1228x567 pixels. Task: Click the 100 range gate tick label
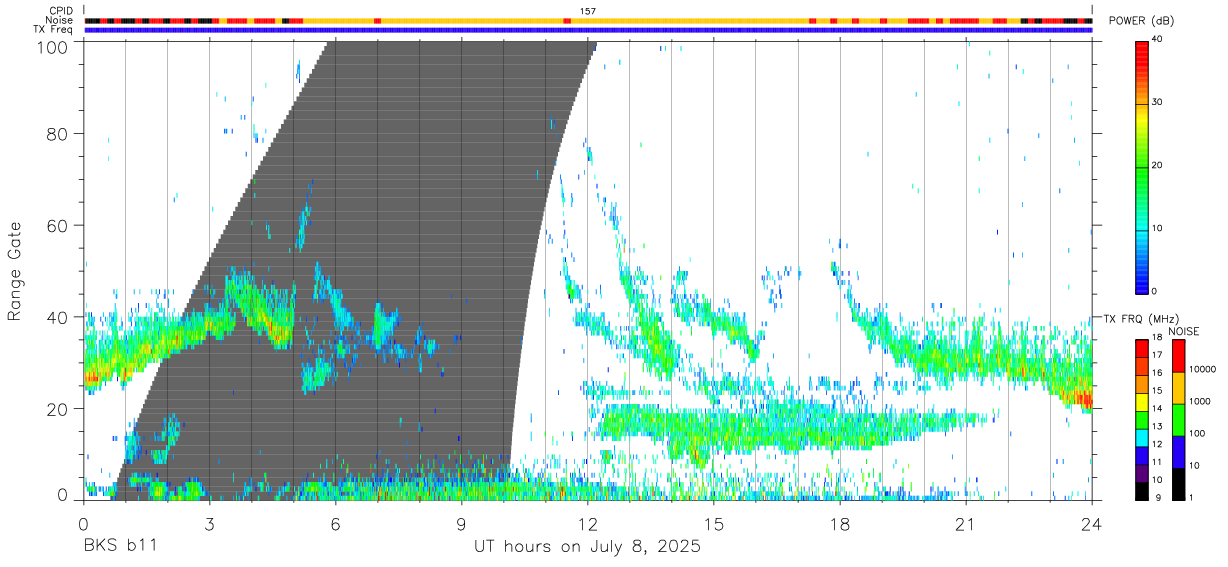[x=55, y=47]
